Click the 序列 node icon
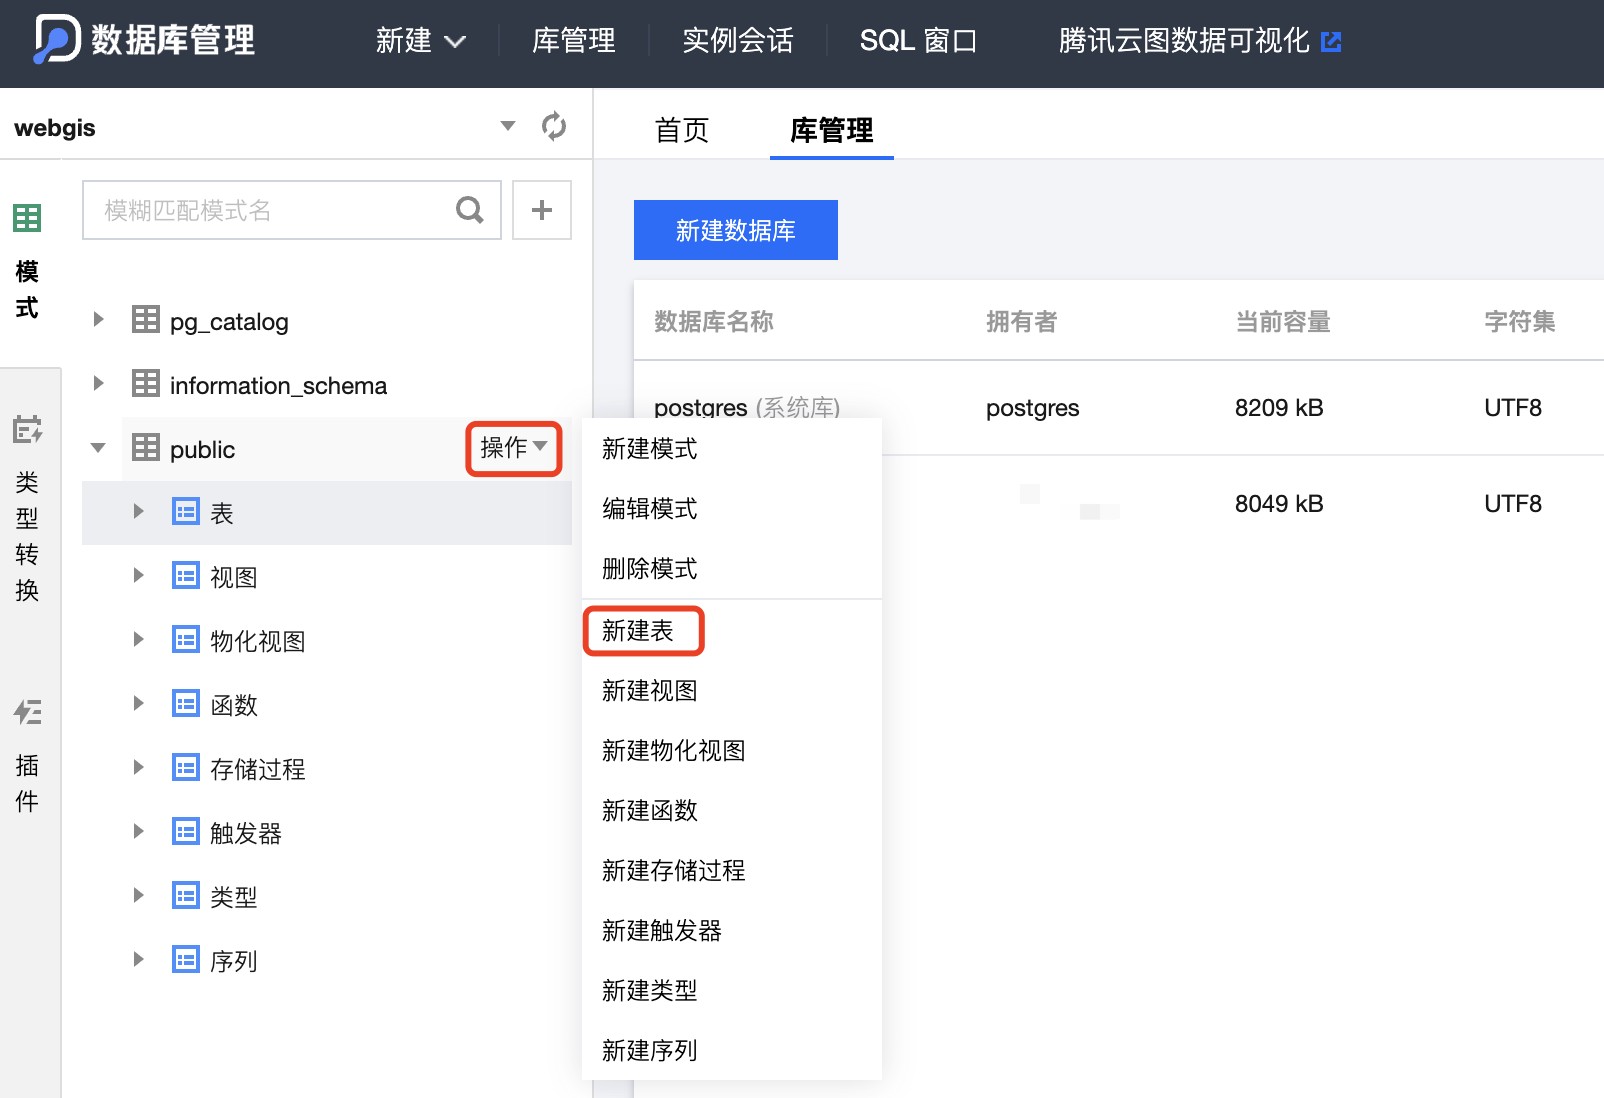 click(186, 960)
